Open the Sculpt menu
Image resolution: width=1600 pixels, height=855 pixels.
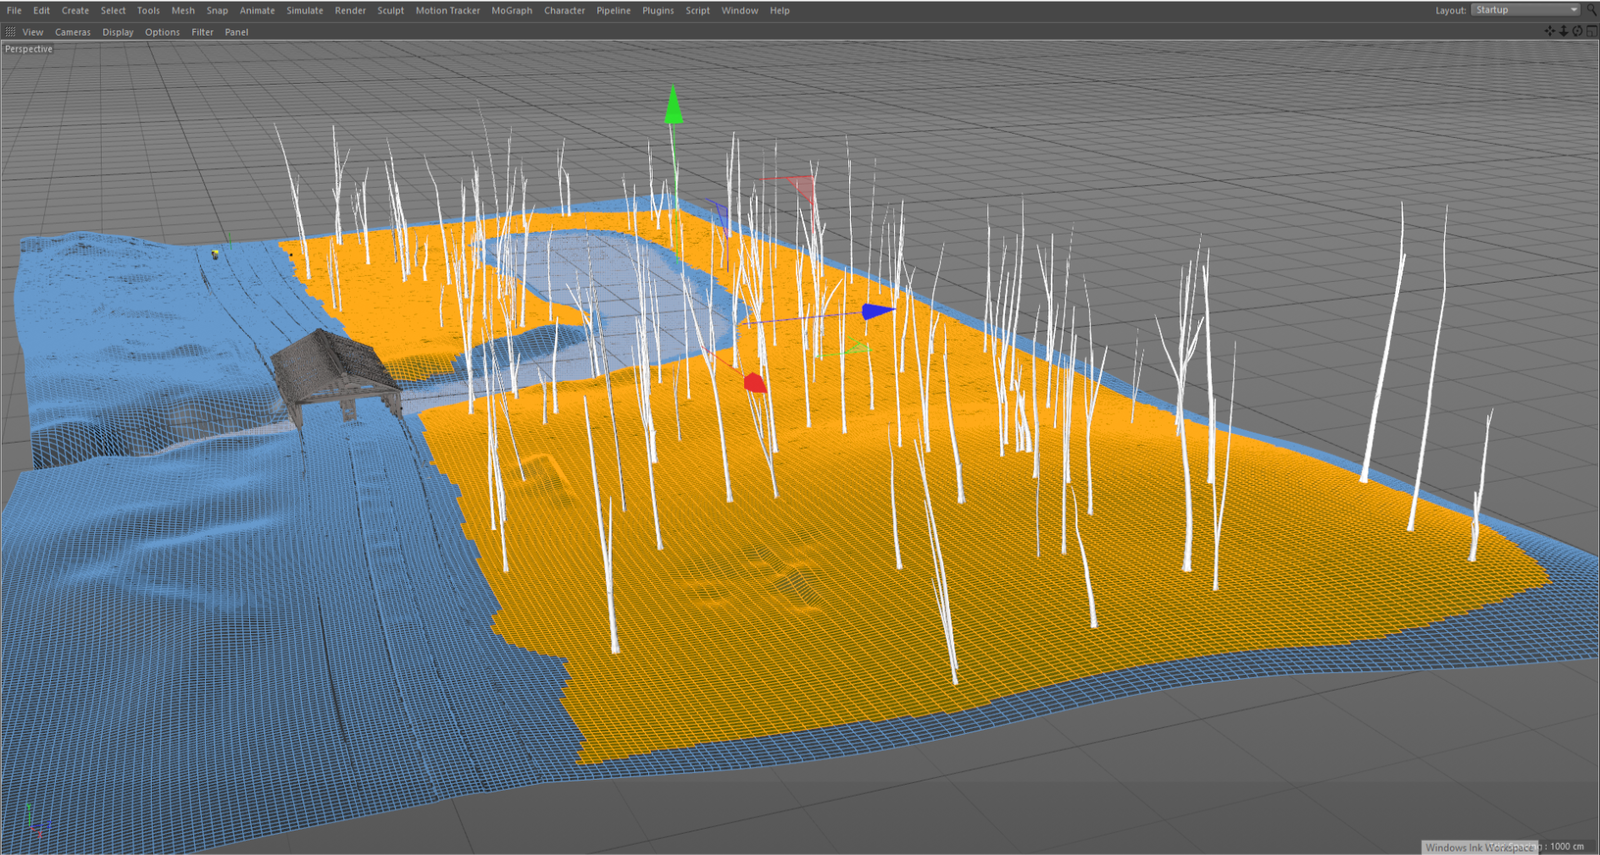click(391, 11)
